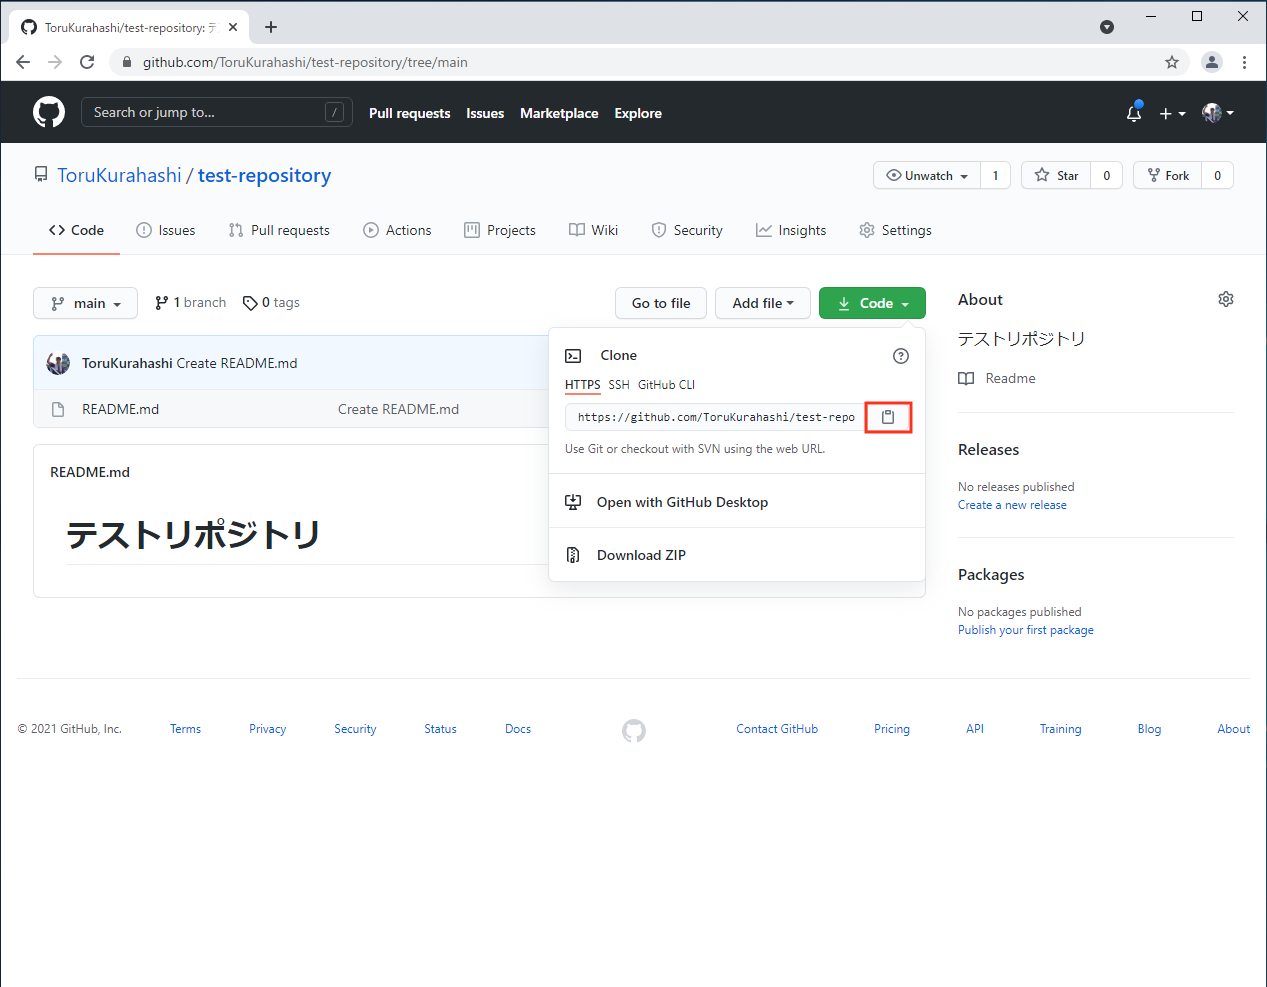Select the GitHub CLI clone option

tap(666, 385)
